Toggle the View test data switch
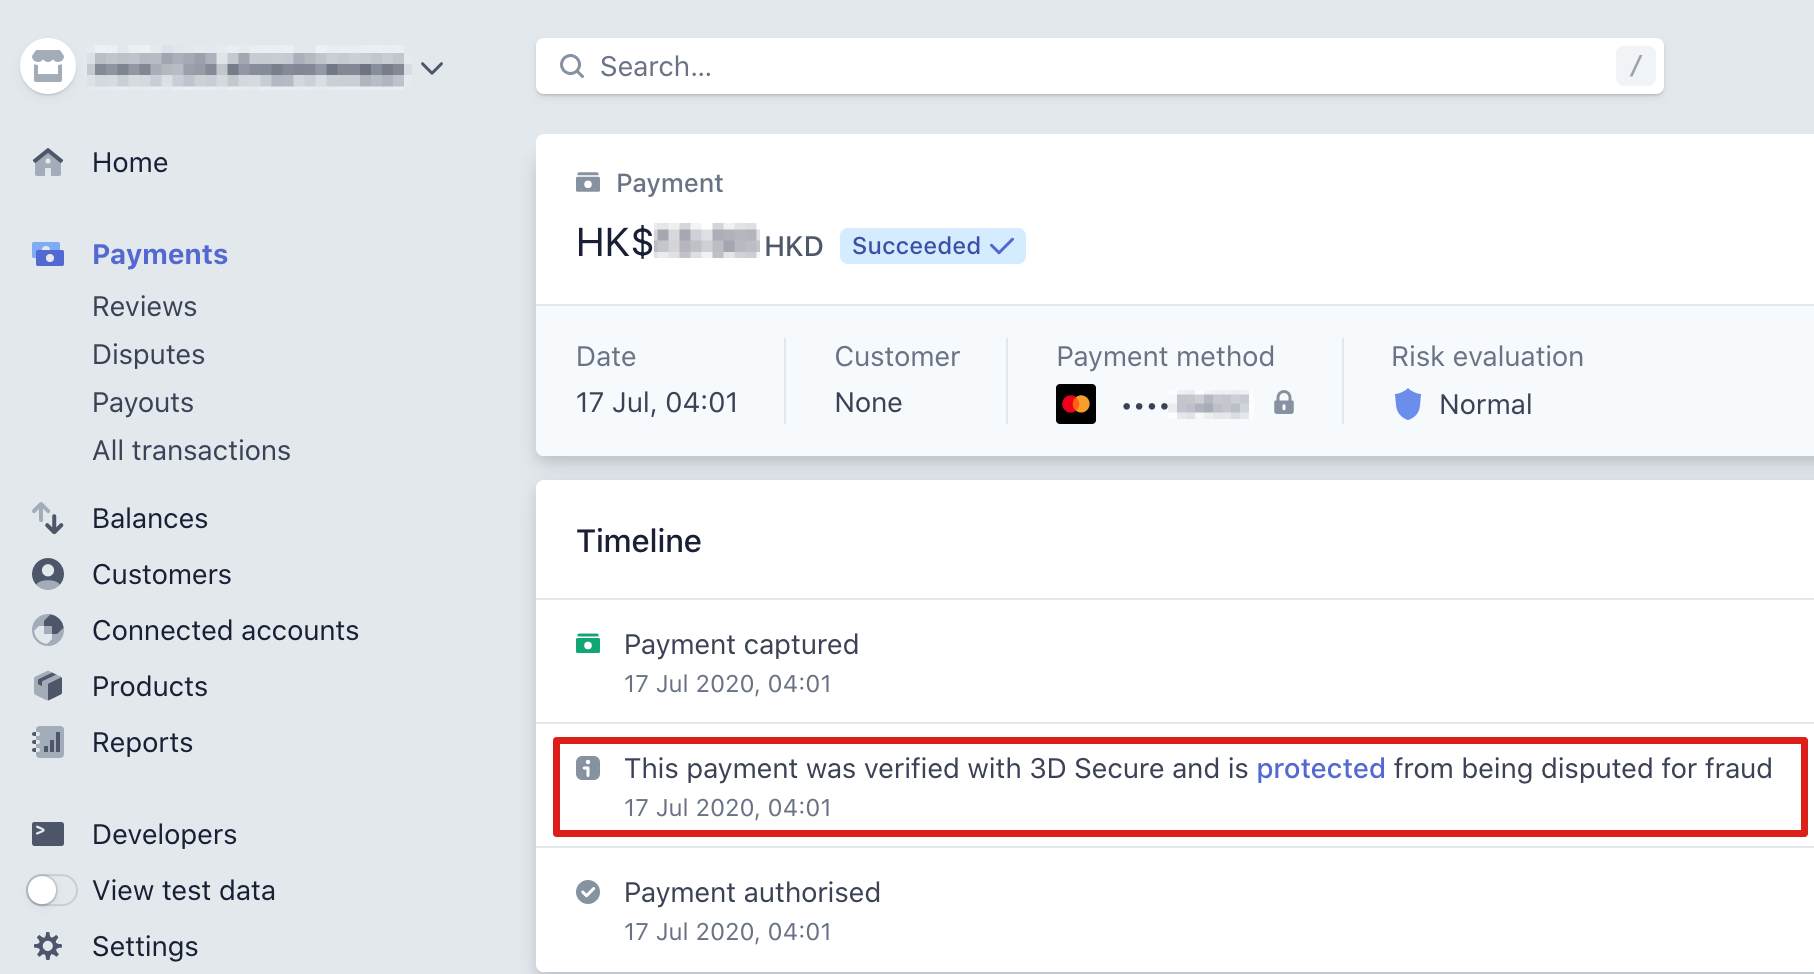The height and width of the screenshot is (974, 1814). click(x=52, y=890)
